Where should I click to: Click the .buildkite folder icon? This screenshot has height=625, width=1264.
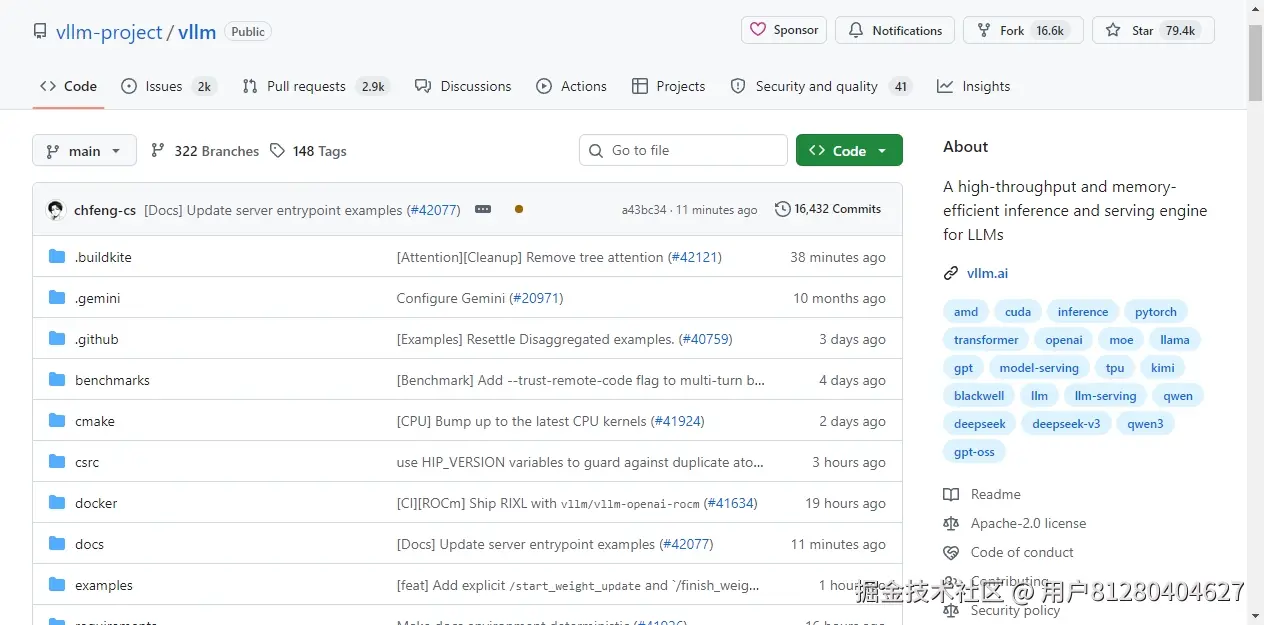pyautogui.click(x=57, y=257)
